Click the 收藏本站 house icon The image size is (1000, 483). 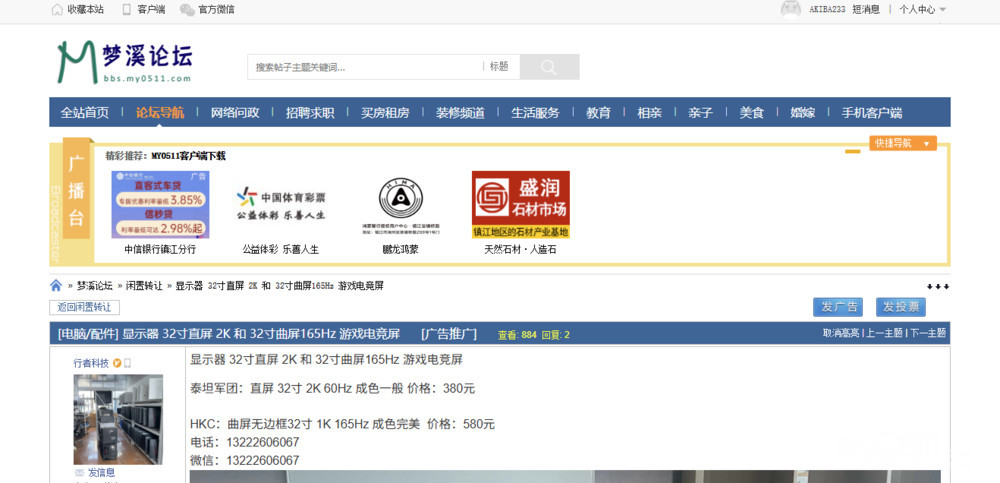pyautogui.click(x=57, y=9)
